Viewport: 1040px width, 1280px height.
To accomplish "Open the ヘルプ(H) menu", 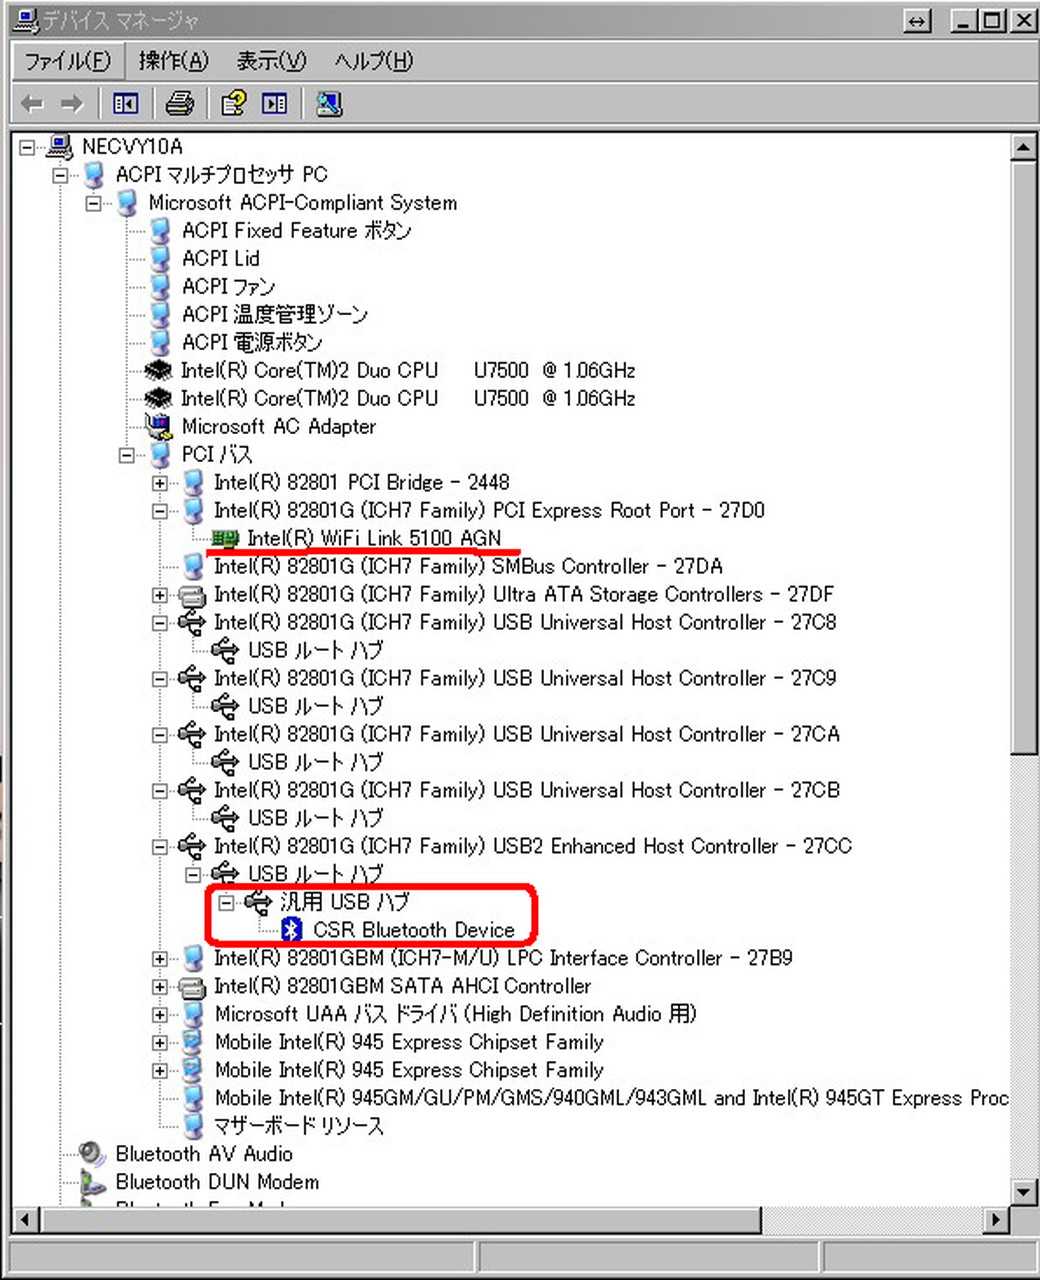I will point(373,61).
